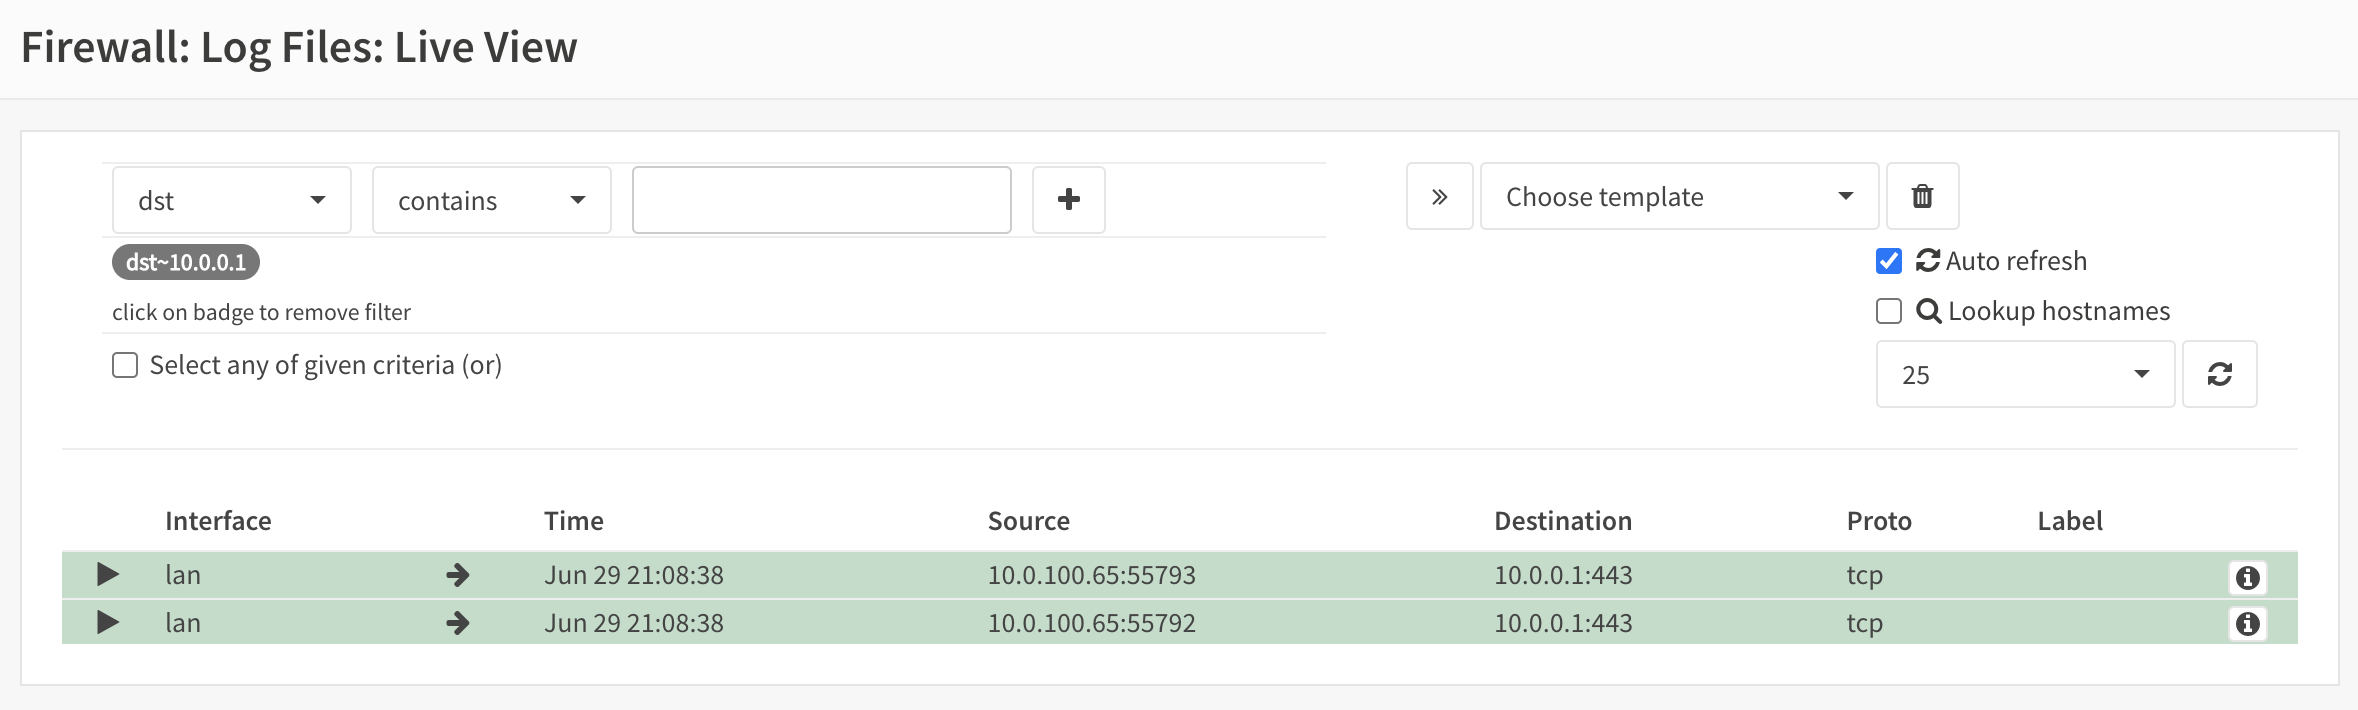Image resolution: width=2358 pixels, height=710 pixels.
Task: Refresh log with the reload icon button
Action: pos(2219,374)
